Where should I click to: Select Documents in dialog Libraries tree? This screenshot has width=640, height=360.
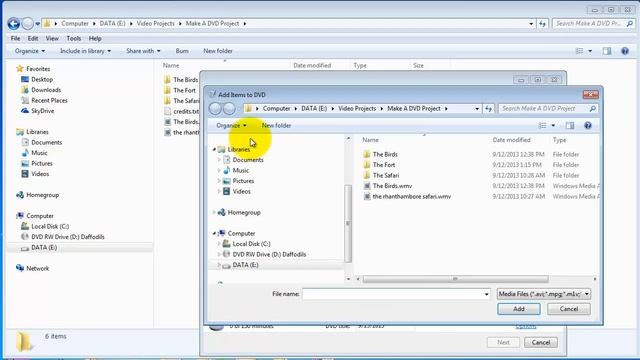click(x=248, y=160)
